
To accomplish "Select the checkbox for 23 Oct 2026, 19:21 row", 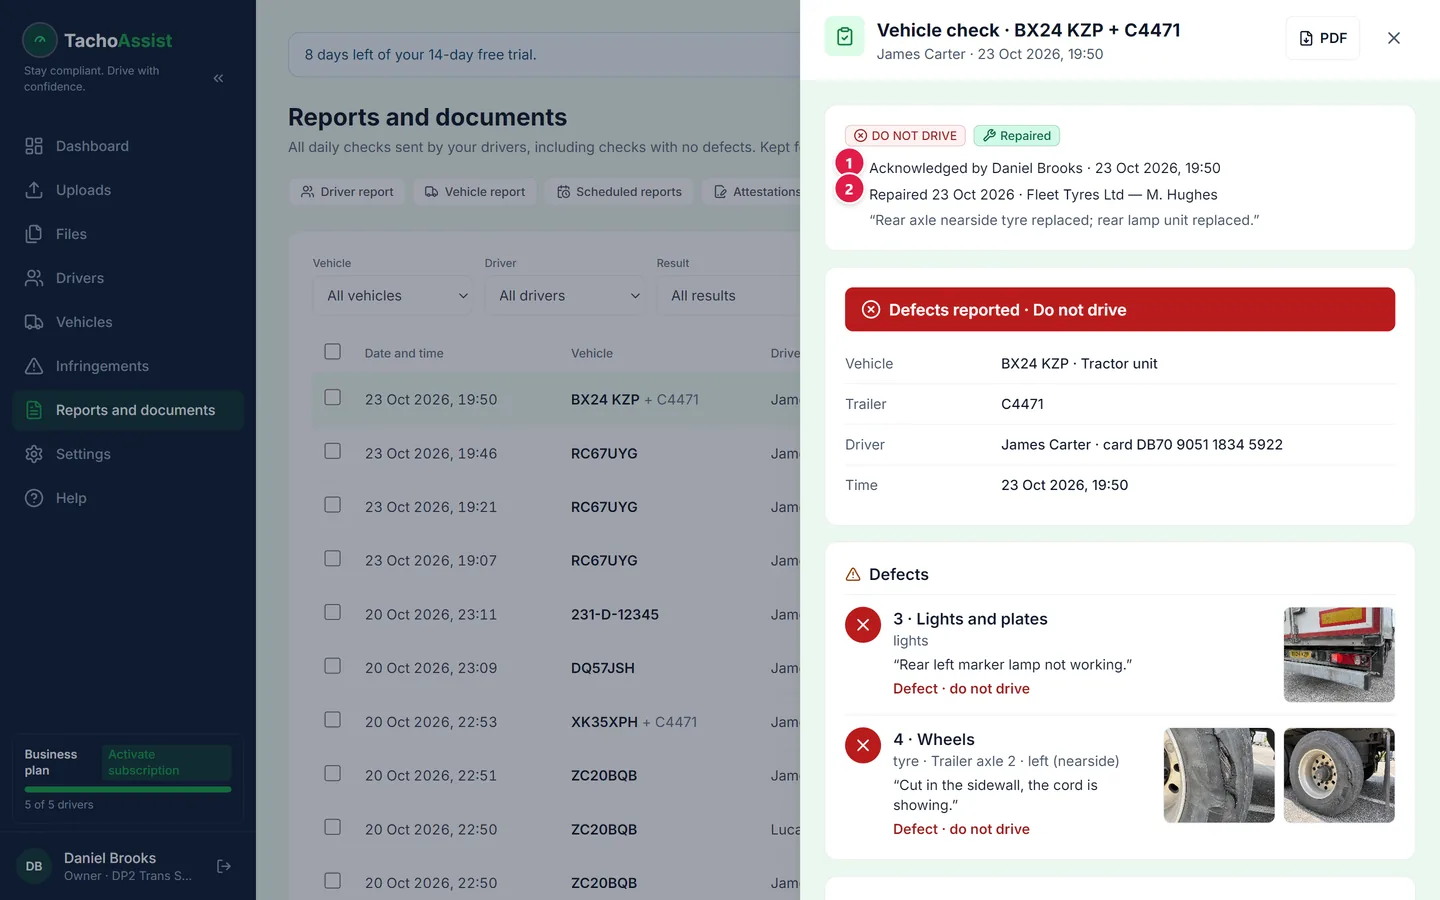I will 333,506.
